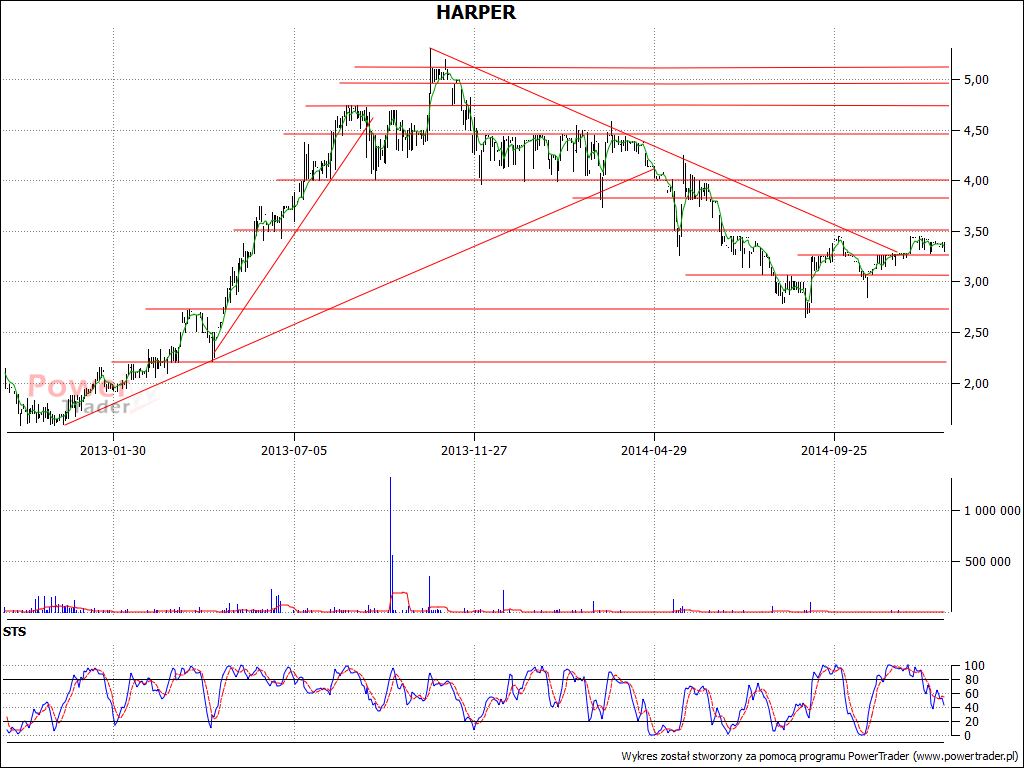Select the "2,50" price axis label
Viewport: 1024px width, 768px height.
(x=976, y=333)
